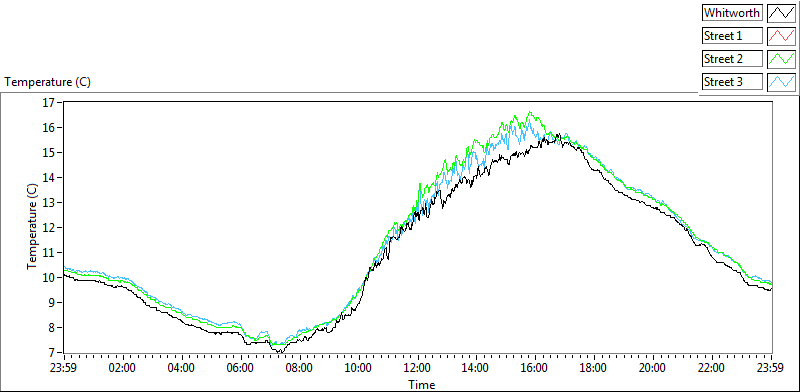800x392 pixels.
Task: Click the 10 value on the temperature axis
Action: tap(48, 278)
